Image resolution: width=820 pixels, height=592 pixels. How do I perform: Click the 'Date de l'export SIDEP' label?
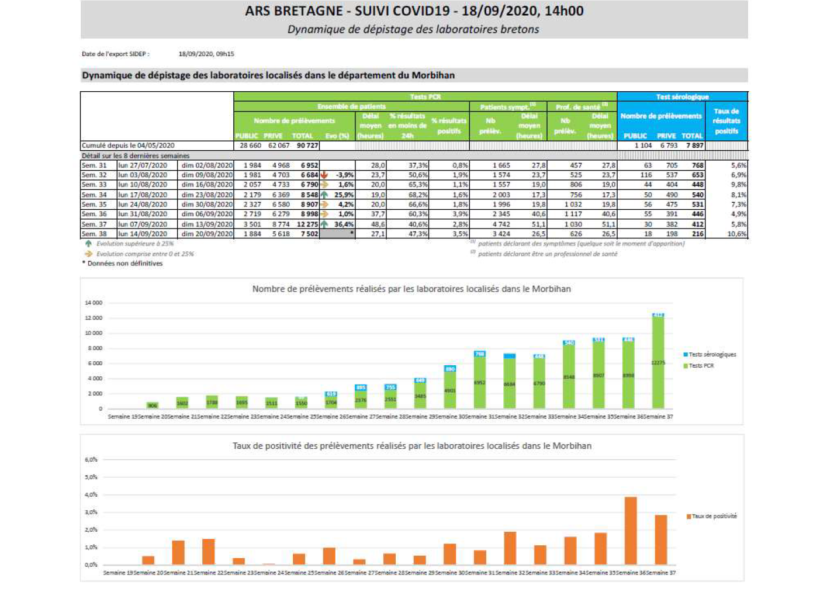coord(115,54)
